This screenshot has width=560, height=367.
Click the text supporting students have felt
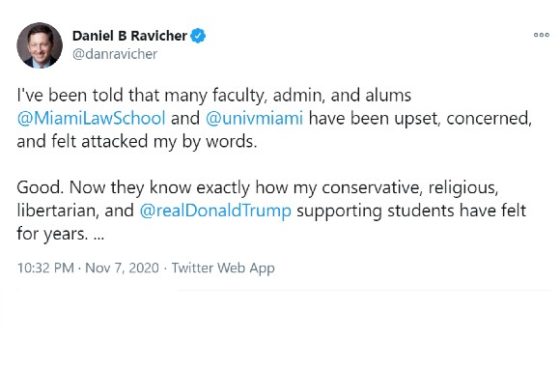411,211
